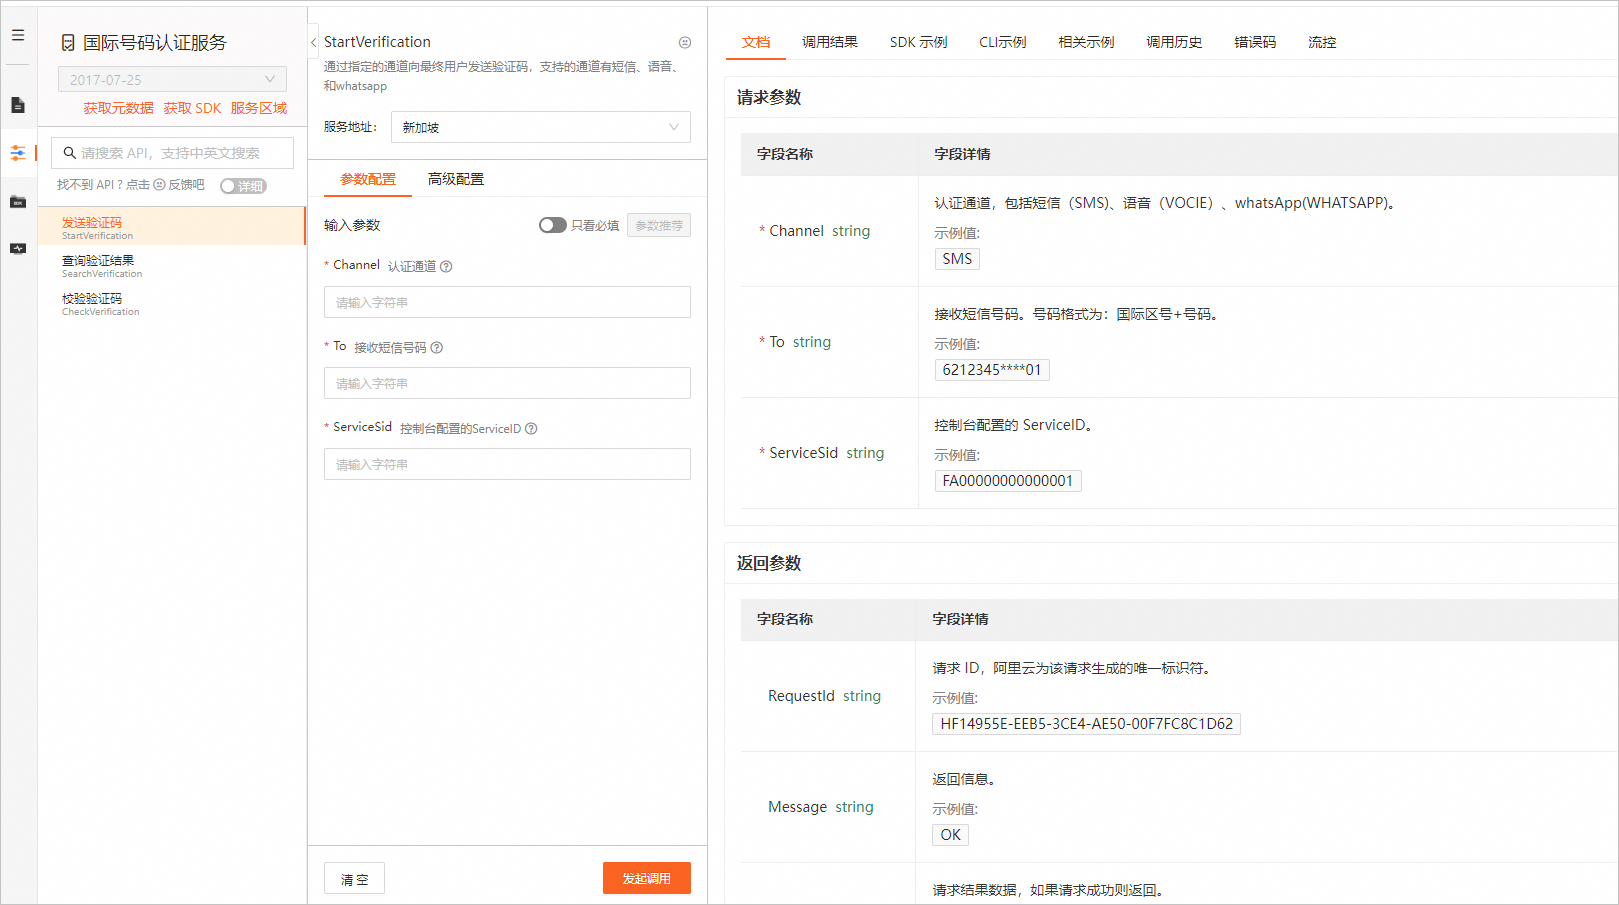Collapse the API list panel arrow
Viewport: 1619px width, 905px height.
[313, 42]
